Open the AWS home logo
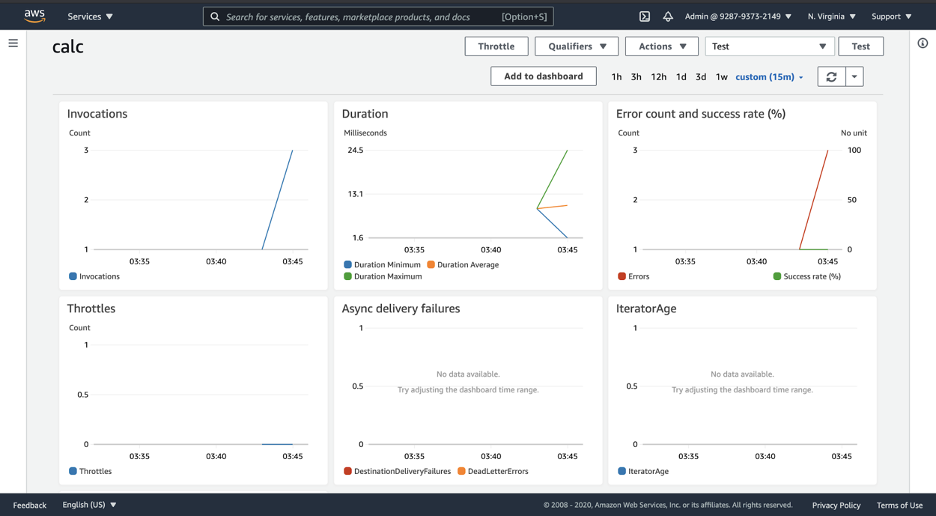936x516 pixels. 35,16
